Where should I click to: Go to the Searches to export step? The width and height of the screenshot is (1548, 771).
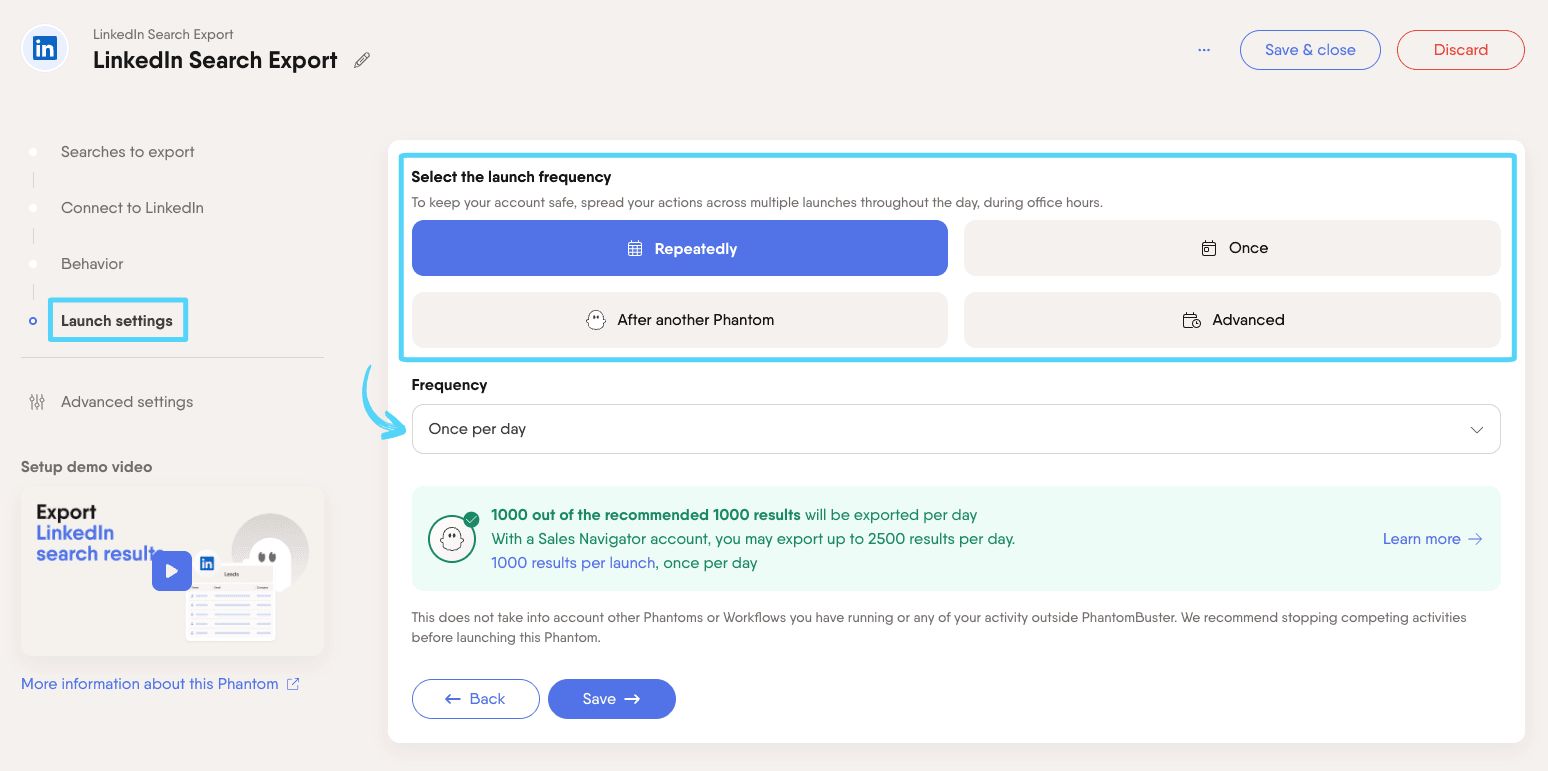(x=127, y=152)
